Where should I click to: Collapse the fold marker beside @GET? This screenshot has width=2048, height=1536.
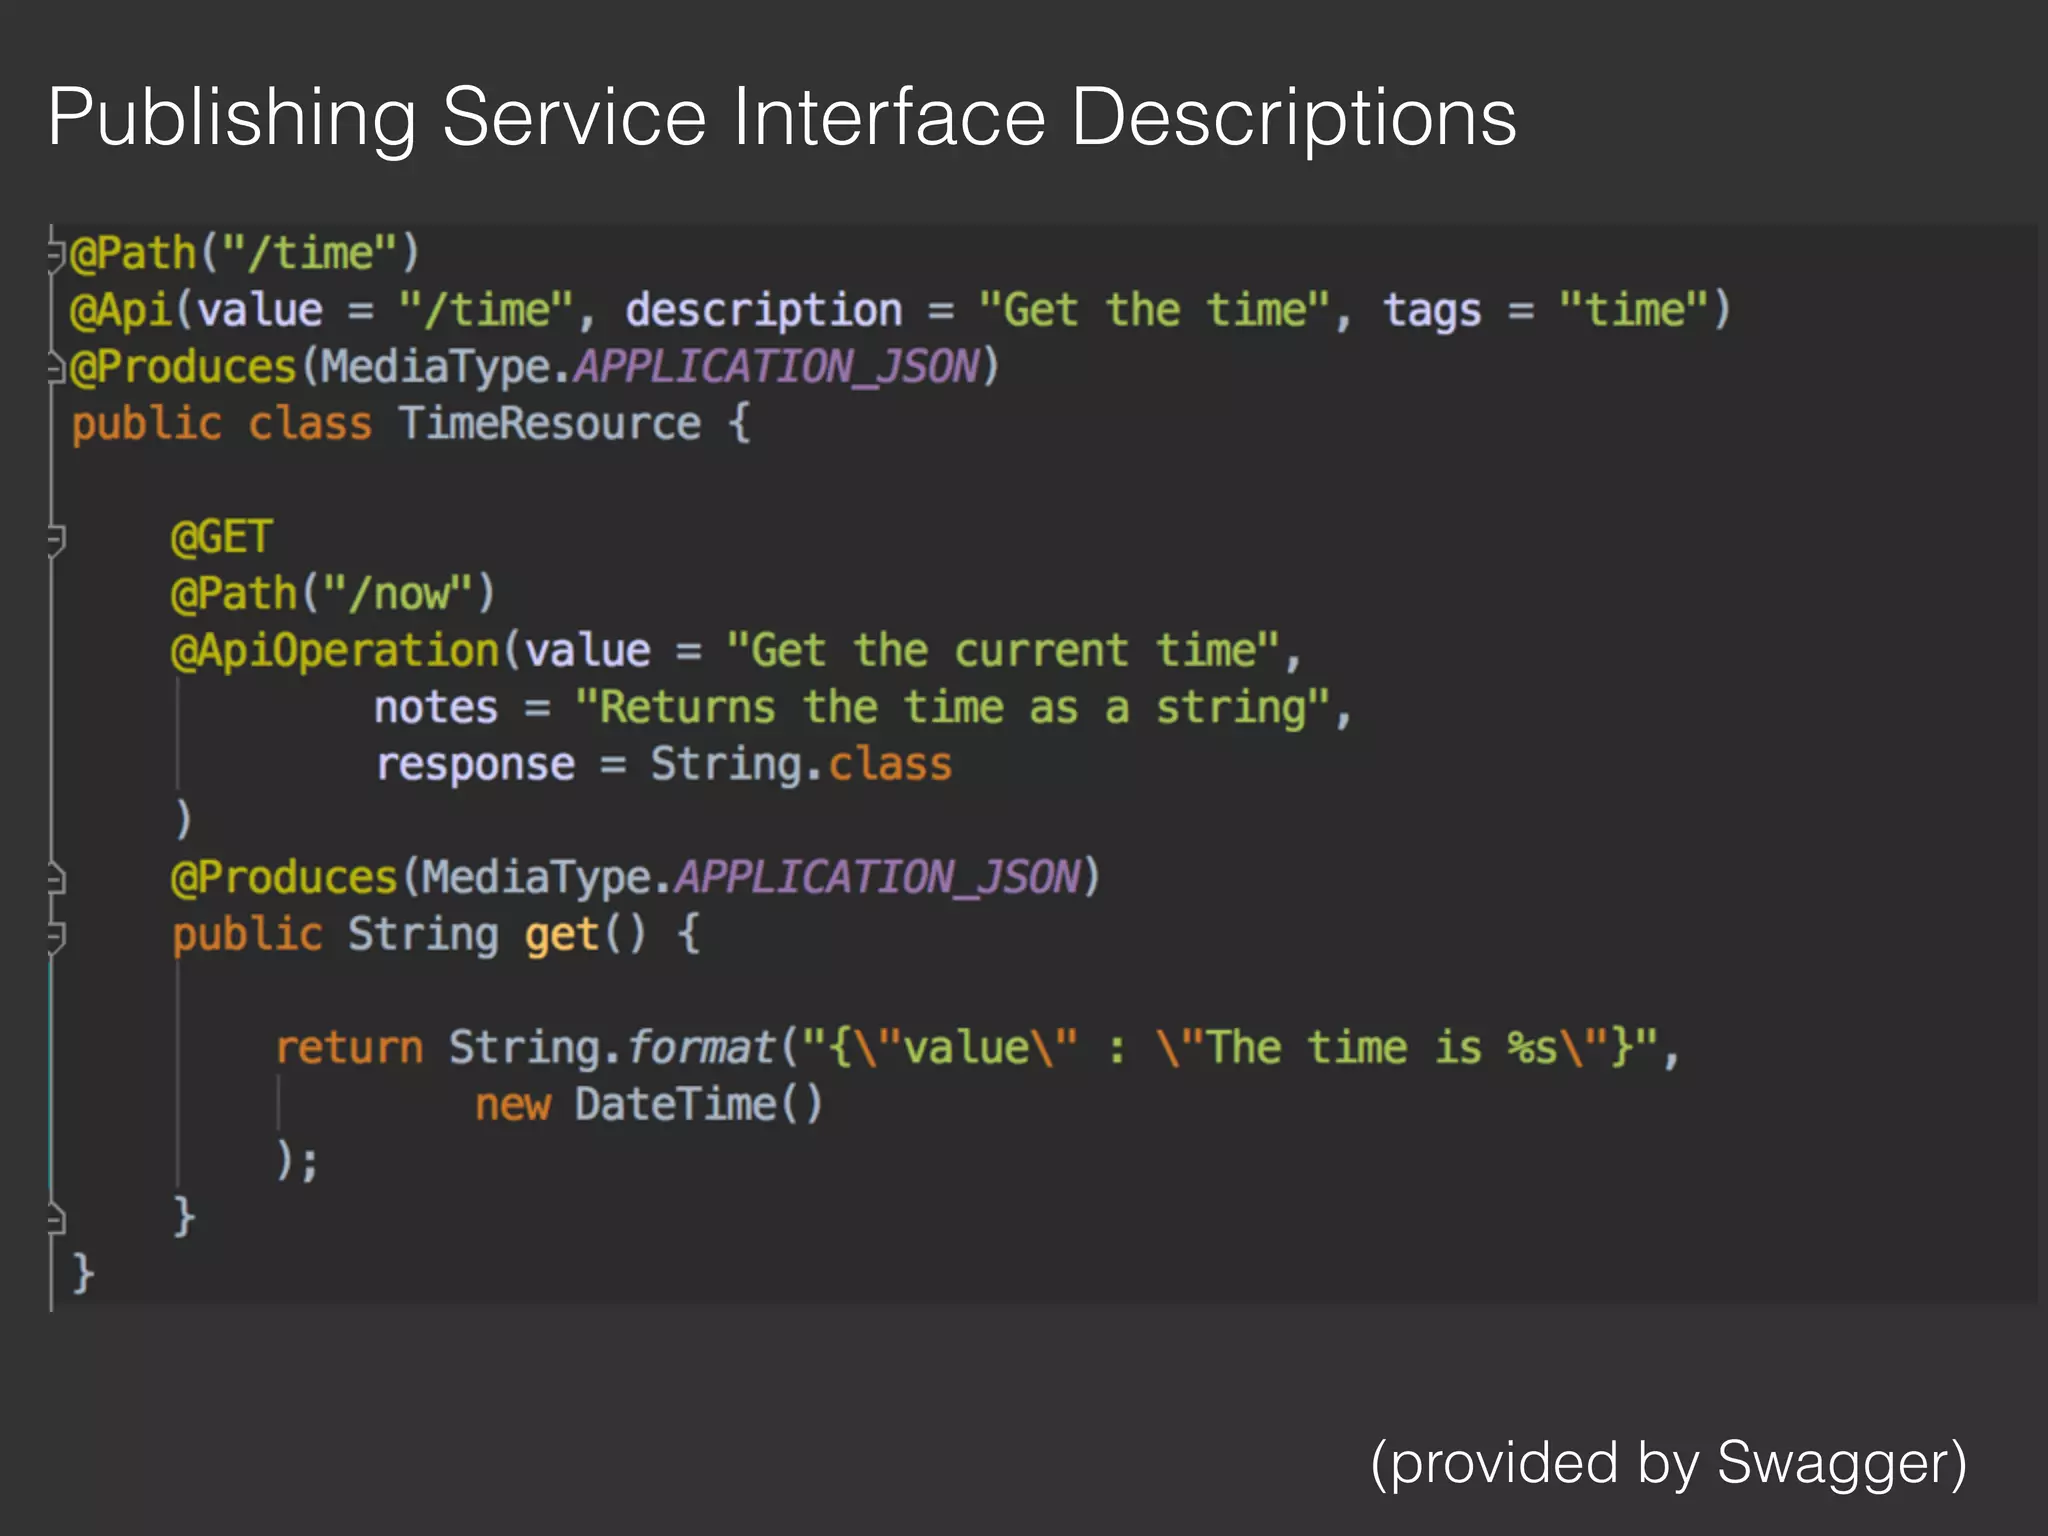point(57,540)
